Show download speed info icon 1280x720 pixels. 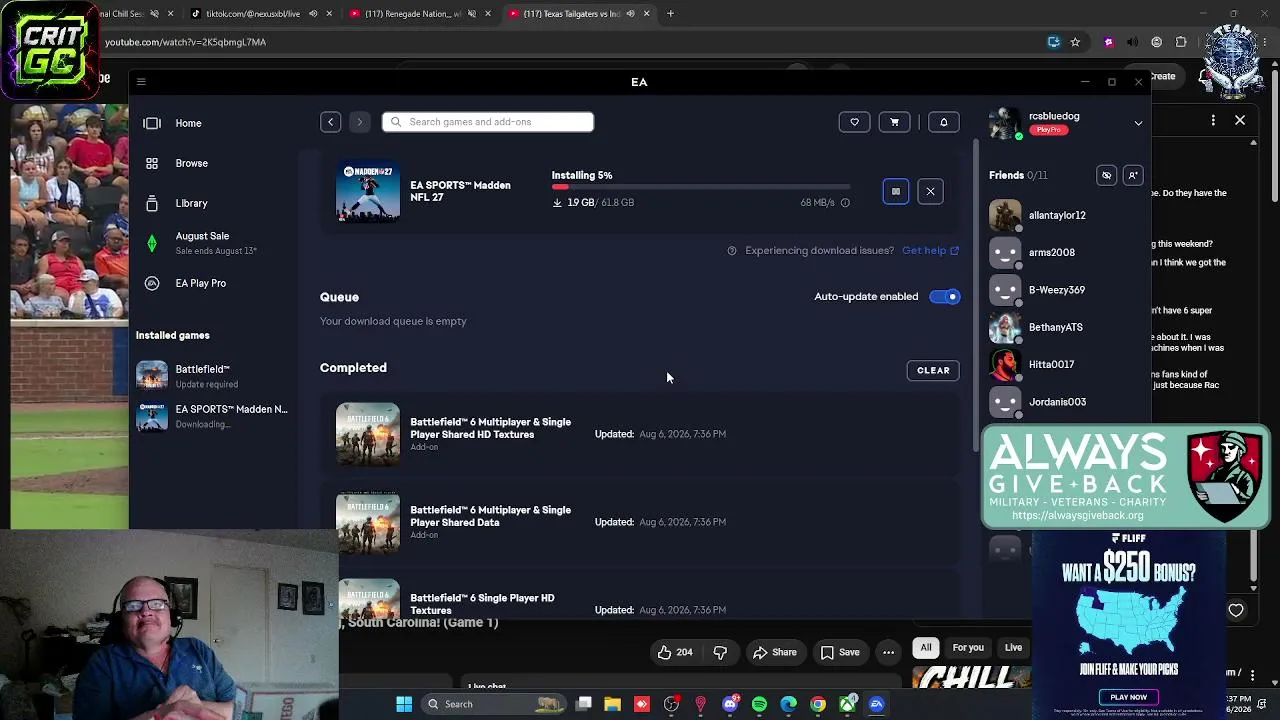pyautogui.click(x=845, y=203)
